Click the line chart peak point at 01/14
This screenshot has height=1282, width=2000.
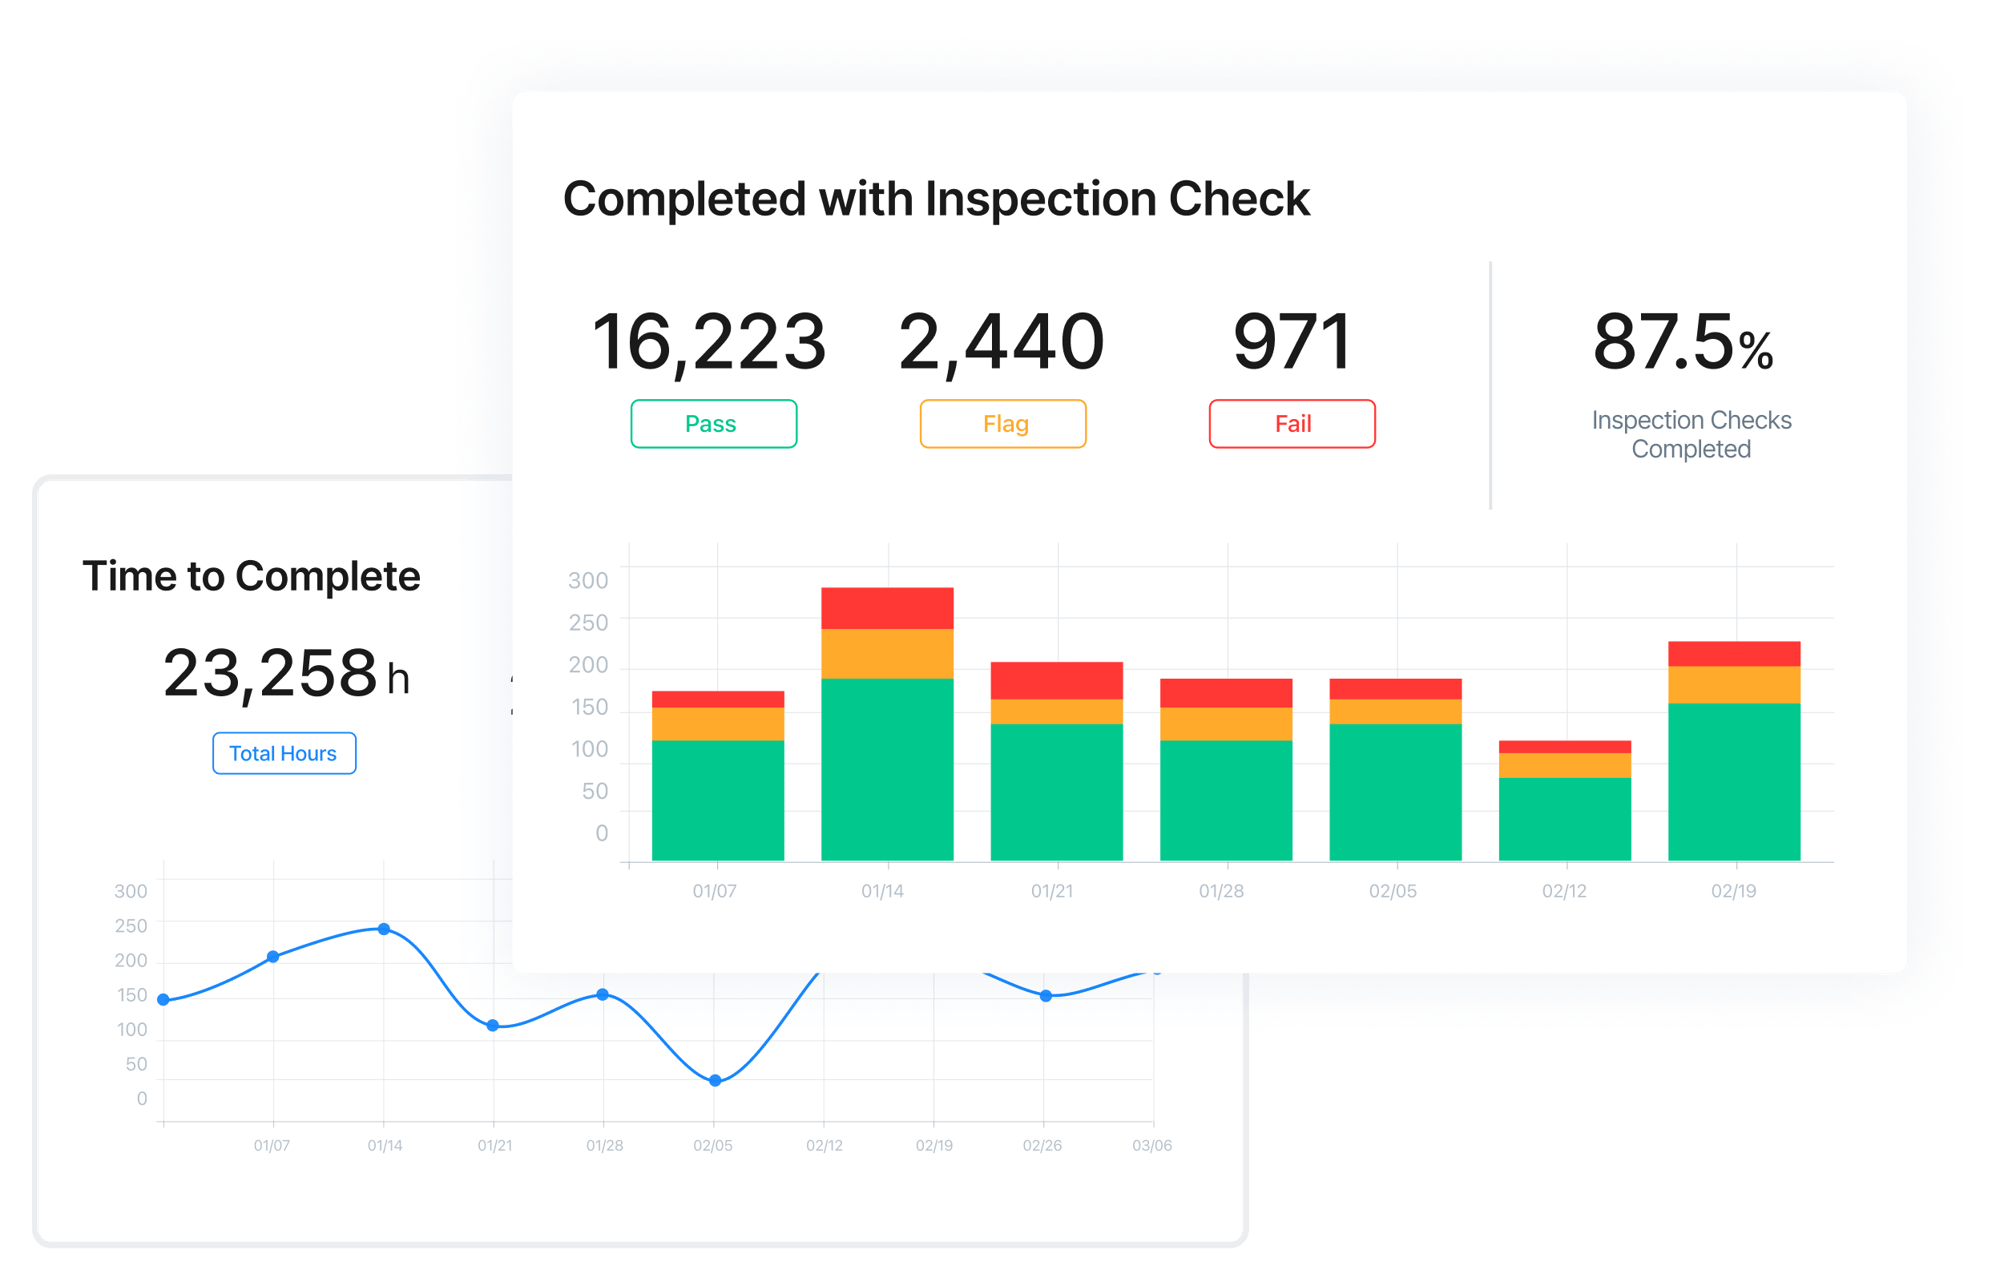point(384,929)
